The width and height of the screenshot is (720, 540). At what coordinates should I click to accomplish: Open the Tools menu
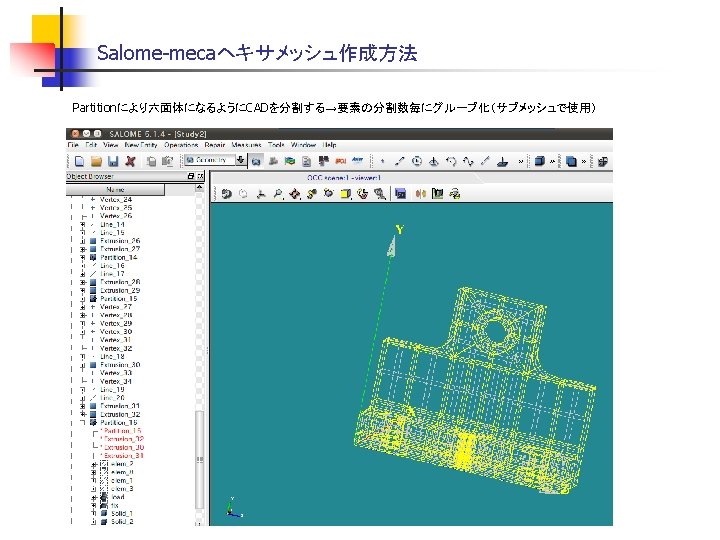tap(276, 145)
